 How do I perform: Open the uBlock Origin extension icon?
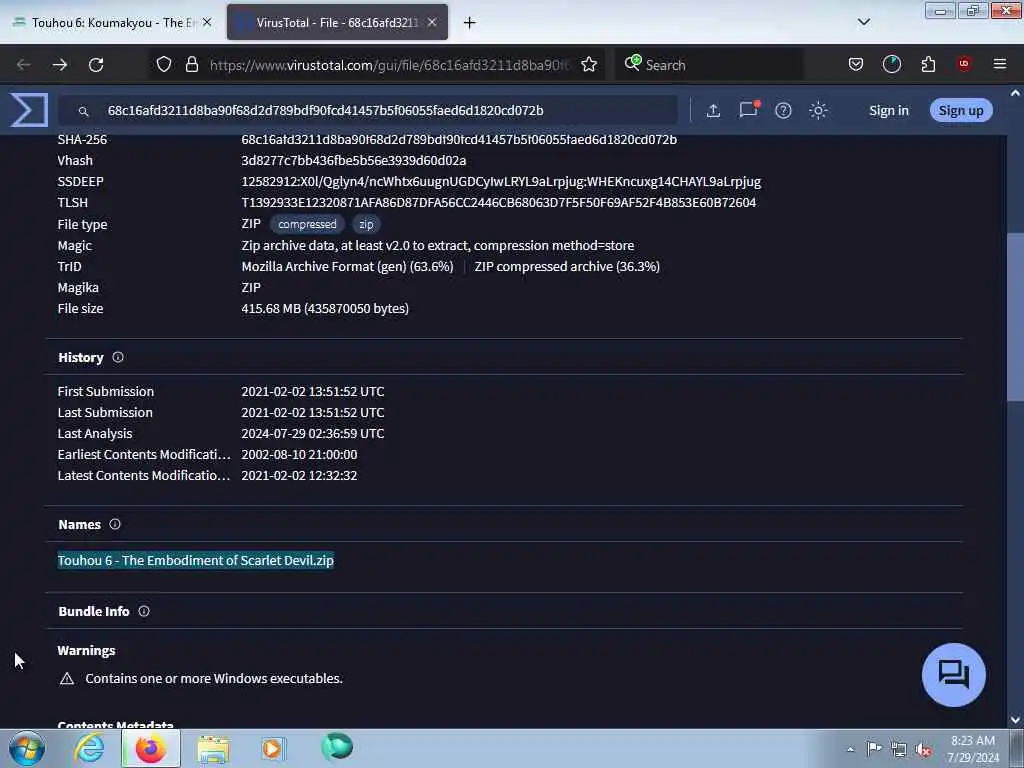click(x=964, y=64)
